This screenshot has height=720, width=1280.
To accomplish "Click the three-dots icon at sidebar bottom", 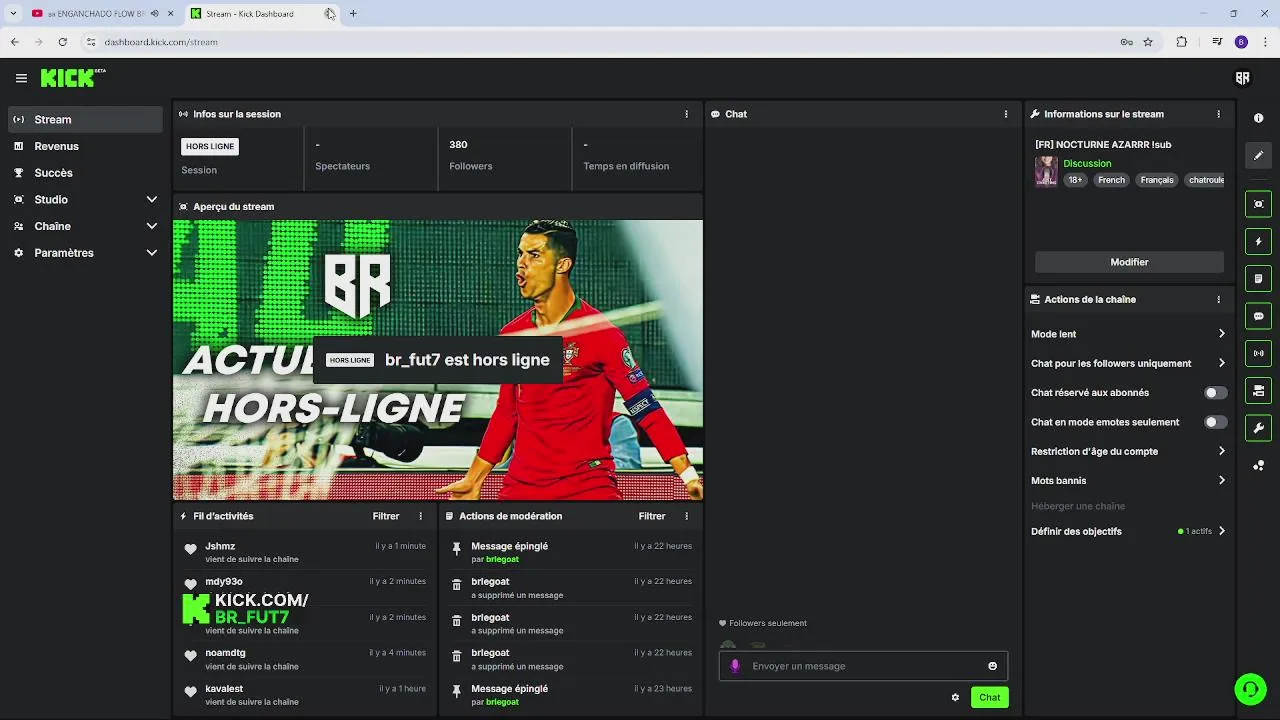I will coord(1258,465).
